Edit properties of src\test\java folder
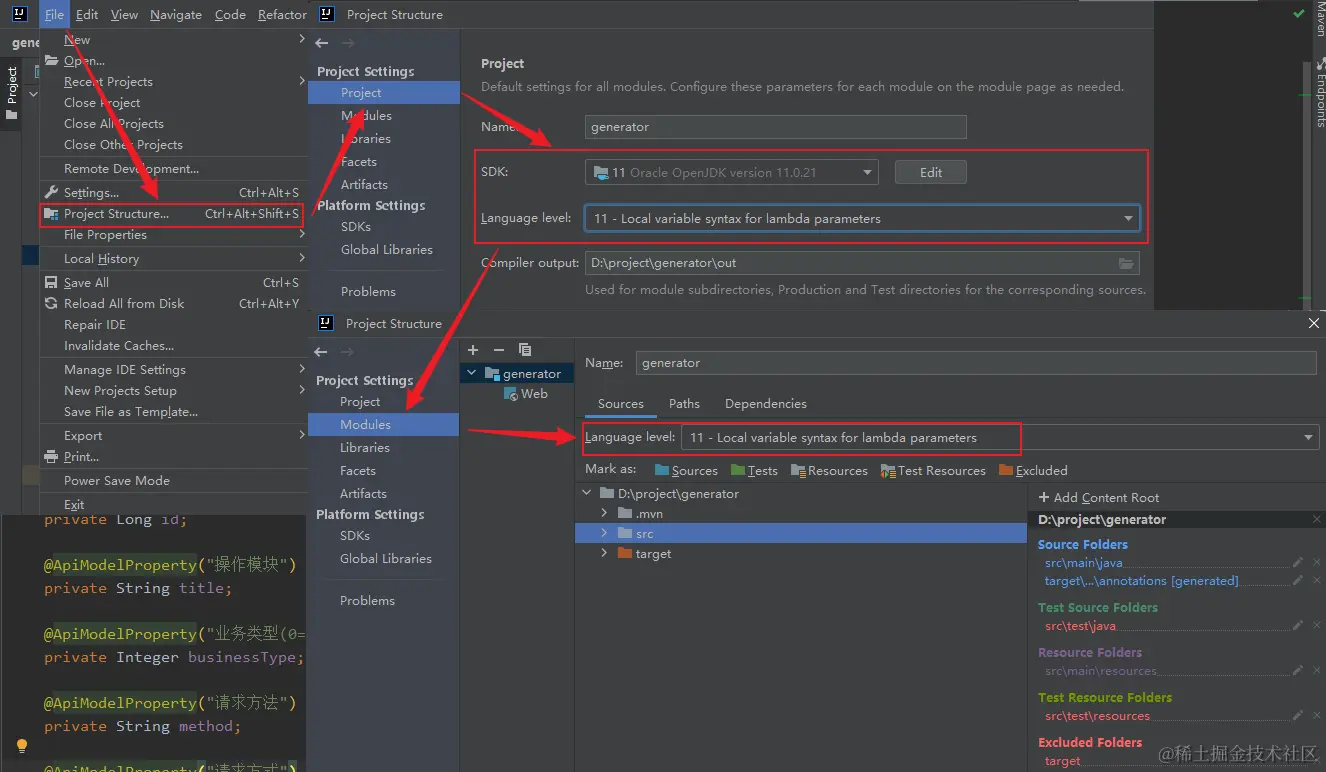 pos(1298,626)
